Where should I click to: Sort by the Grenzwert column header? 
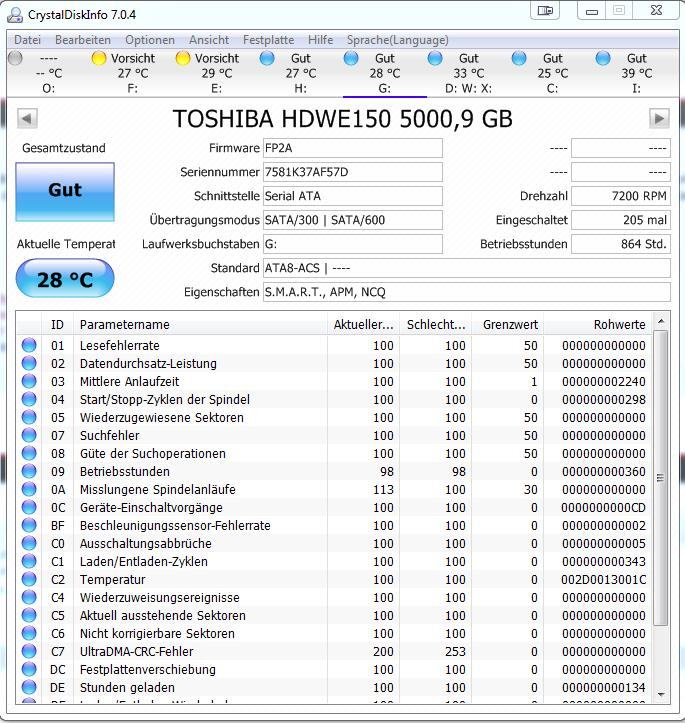coord(508,325)
